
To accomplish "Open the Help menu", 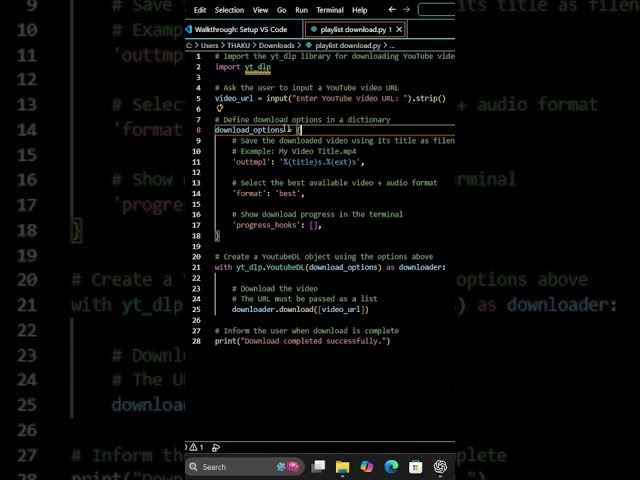I will (360, 10).
